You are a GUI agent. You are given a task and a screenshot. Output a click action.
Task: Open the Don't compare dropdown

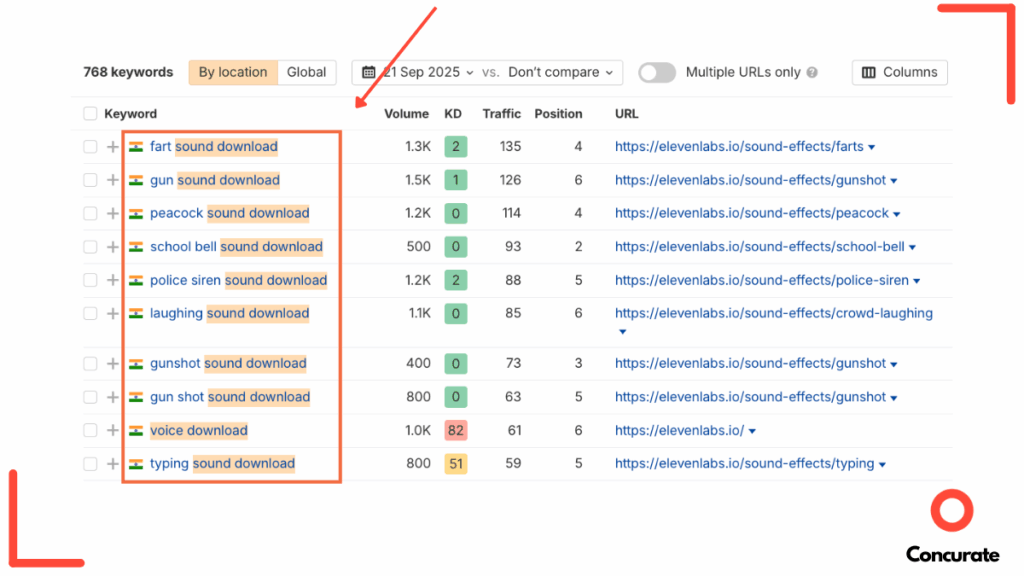(560, 72)
